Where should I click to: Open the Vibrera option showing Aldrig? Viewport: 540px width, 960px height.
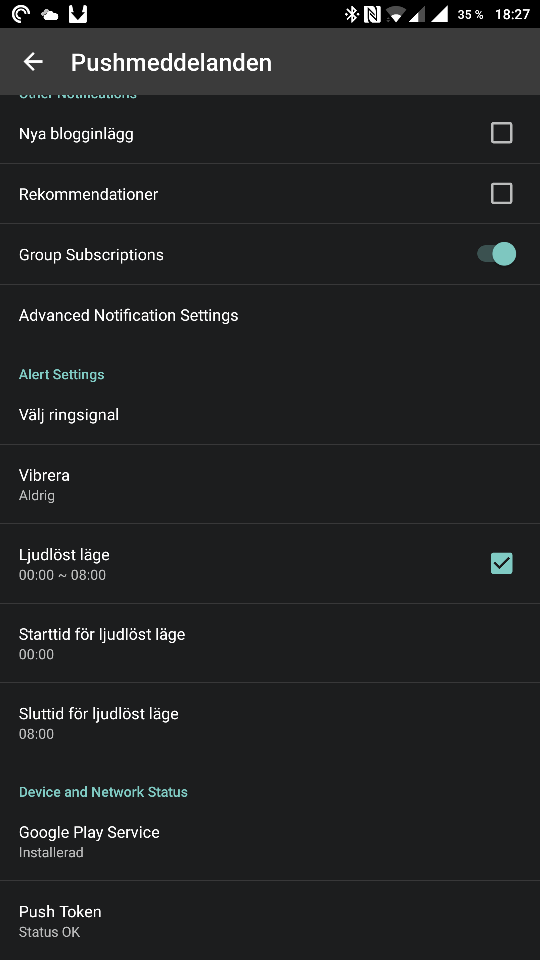pos(270,484)
